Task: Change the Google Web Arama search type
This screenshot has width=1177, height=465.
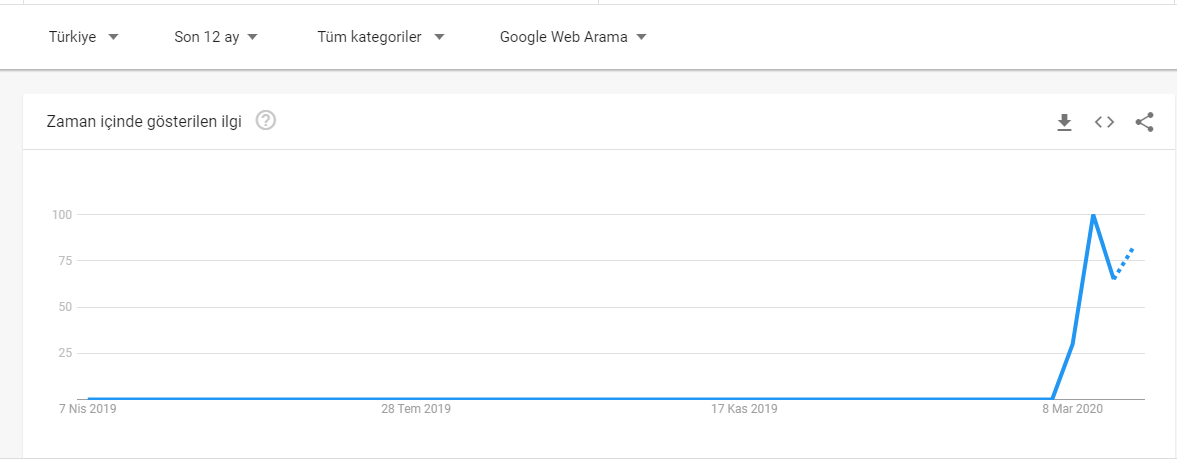Action: 573,37
